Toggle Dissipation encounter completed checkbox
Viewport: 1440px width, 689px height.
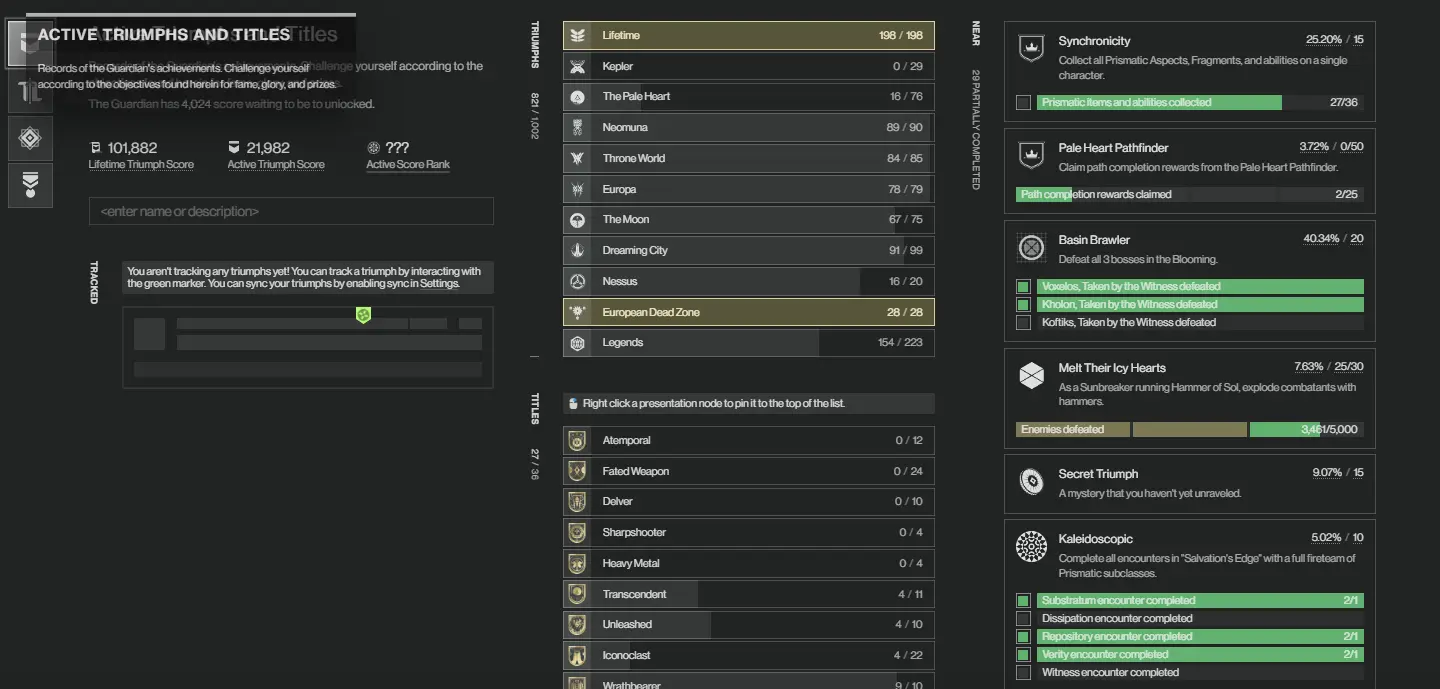(x=1023, y=619)
